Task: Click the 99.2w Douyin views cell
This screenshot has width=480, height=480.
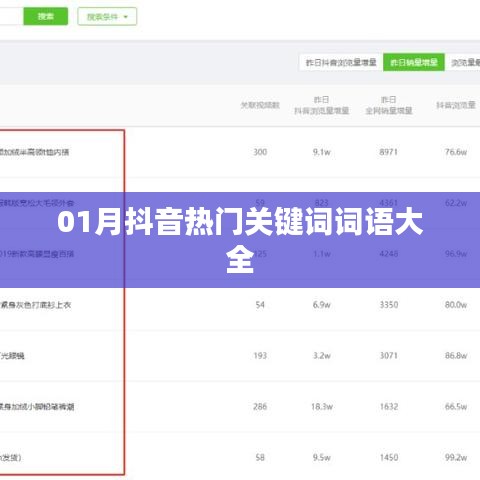Action: [x=456, y=458]
